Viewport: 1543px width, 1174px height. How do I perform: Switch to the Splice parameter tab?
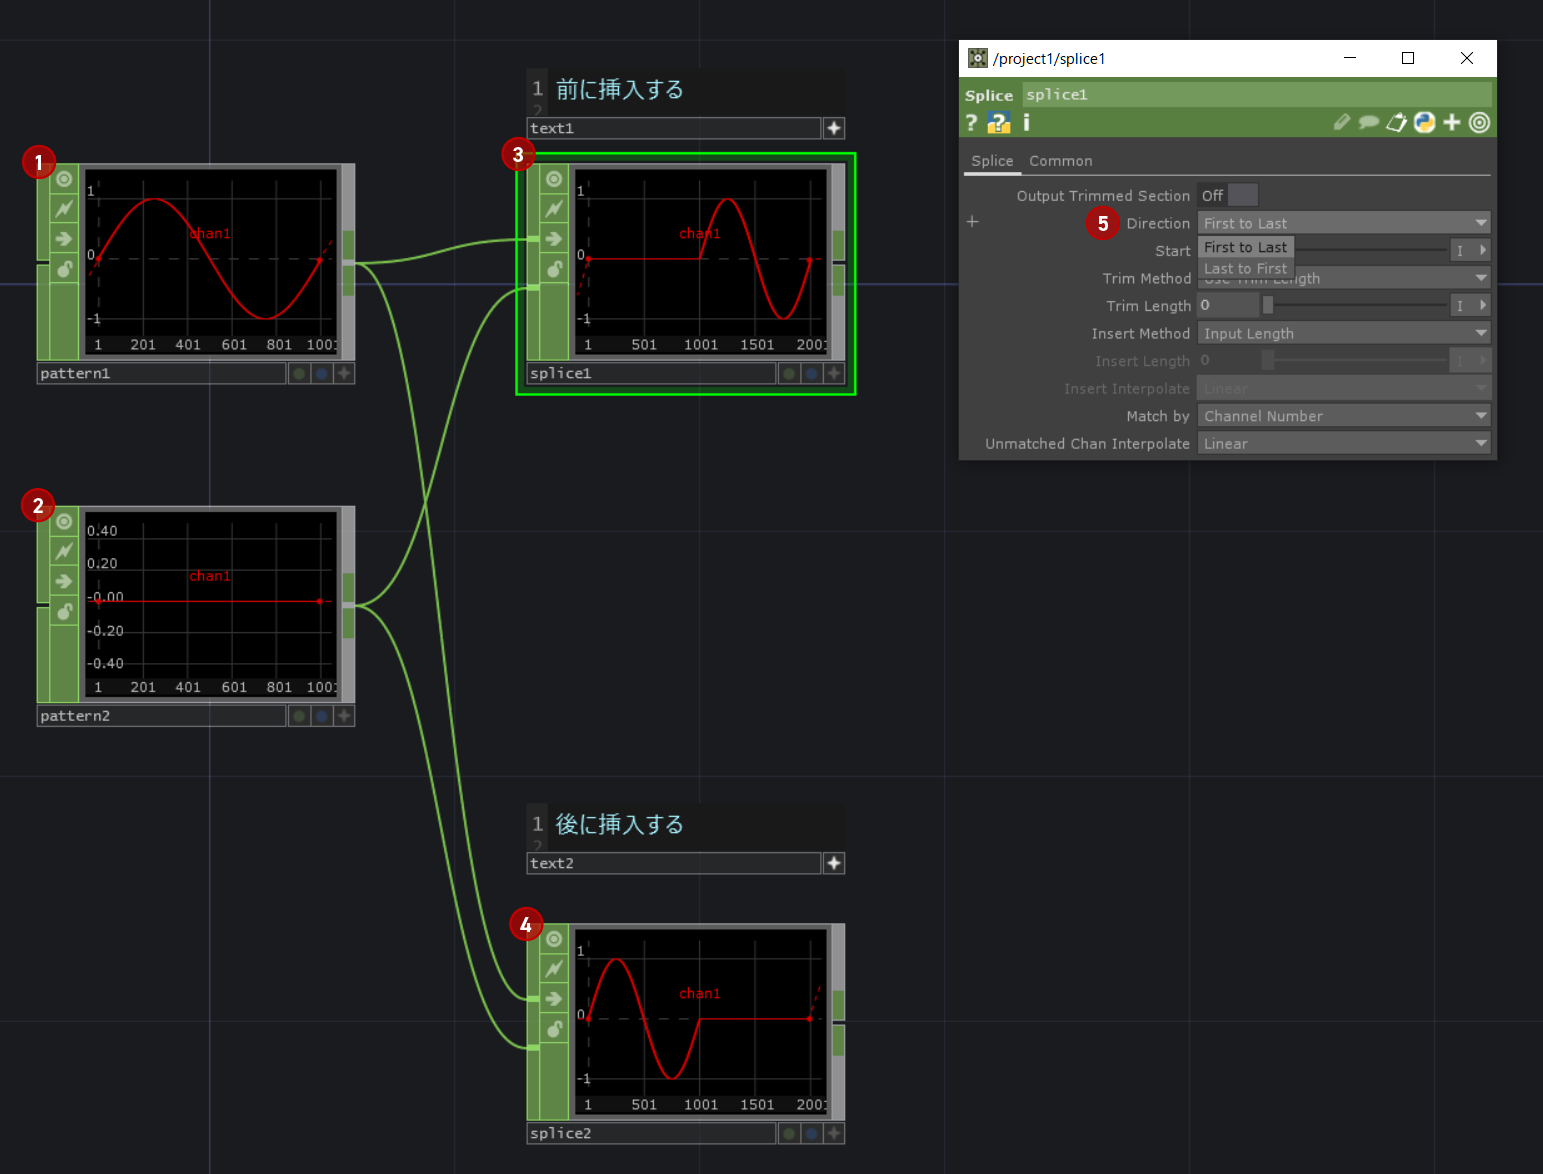click(992, 161)
